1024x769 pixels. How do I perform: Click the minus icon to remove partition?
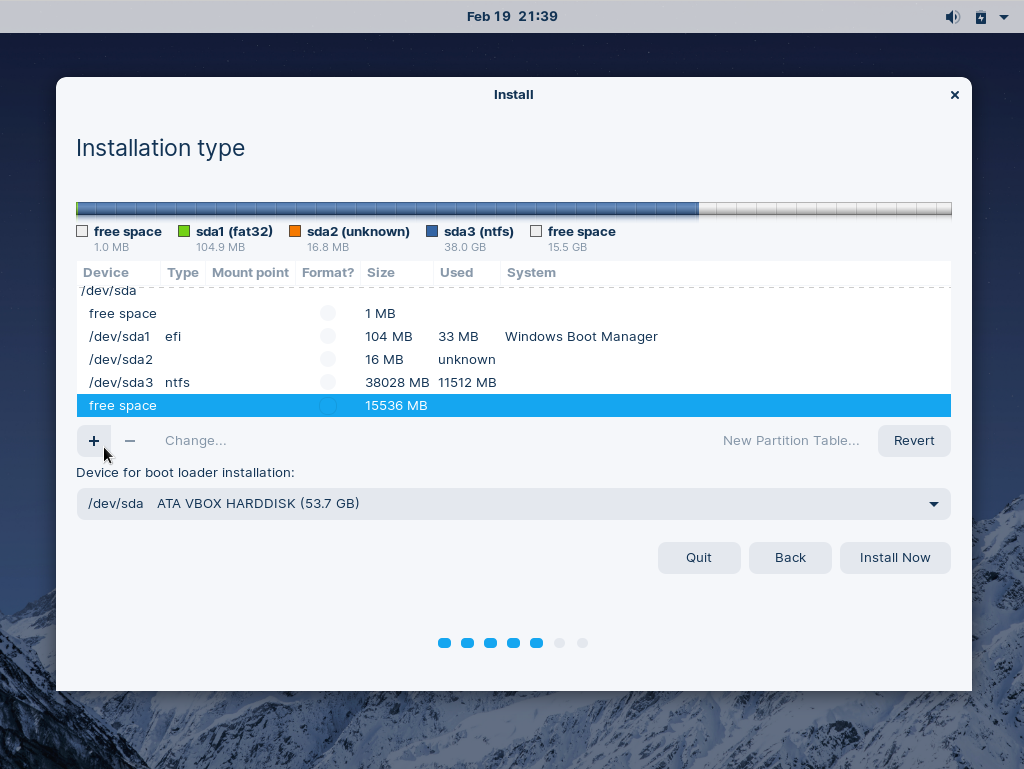[x=130, y=441]
